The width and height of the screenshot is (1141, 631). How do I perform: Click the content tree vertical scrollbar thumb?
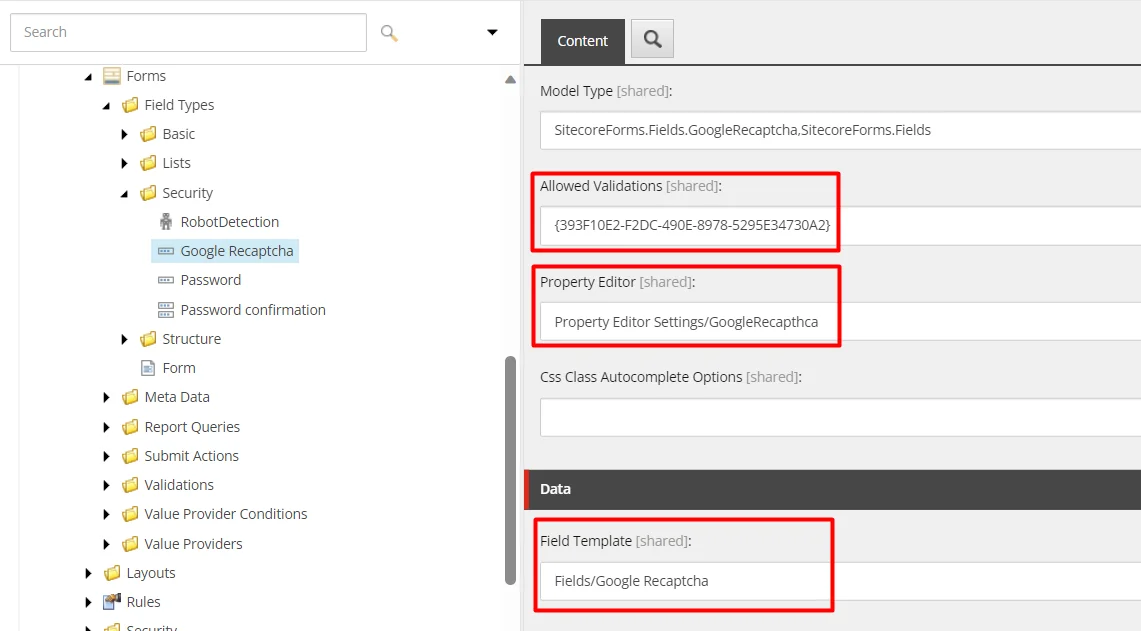pos(510,470)
